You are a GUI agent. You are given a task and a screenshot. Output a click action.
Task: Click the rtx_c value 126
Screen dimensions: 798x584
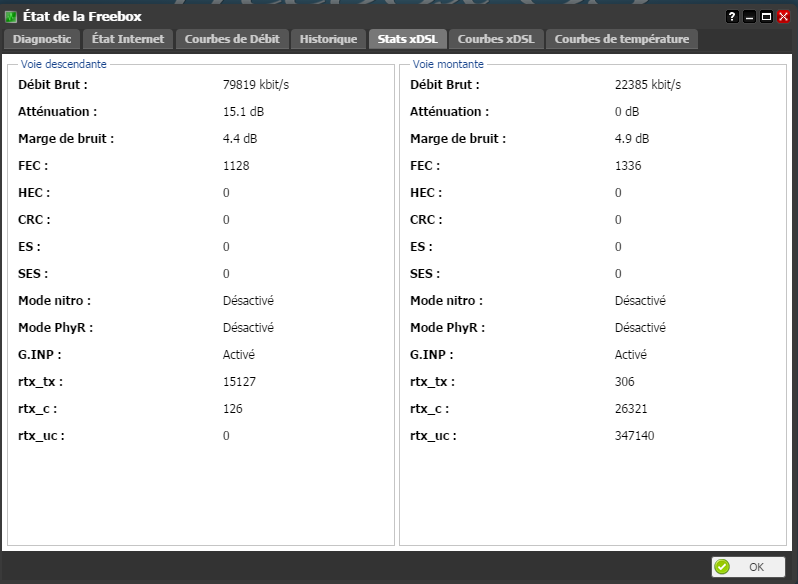232,408
